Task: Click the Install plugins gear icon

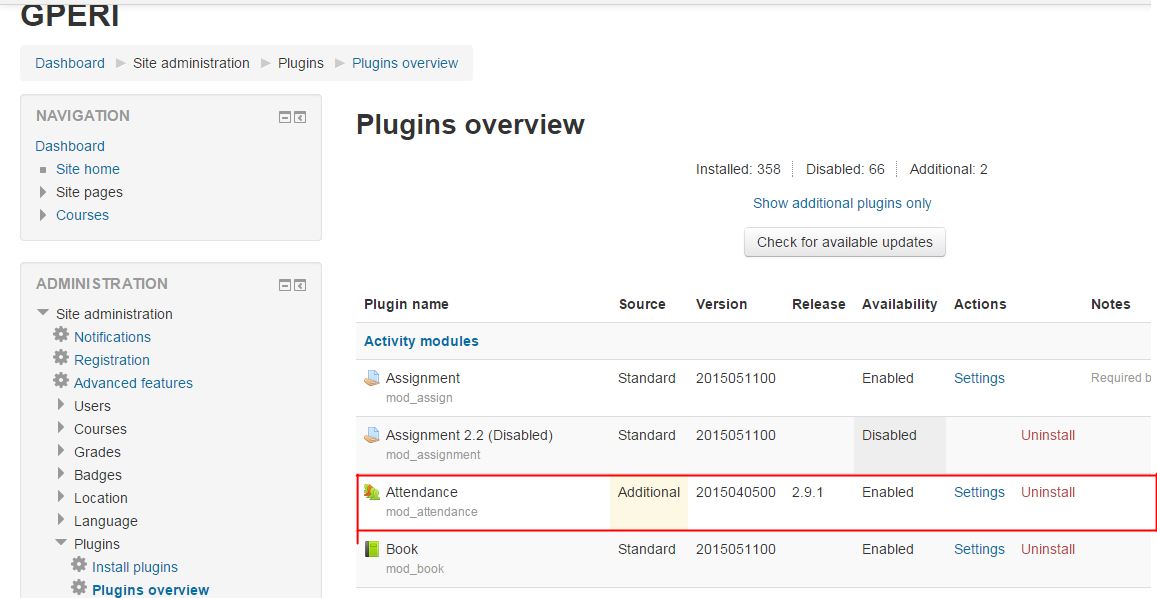Action: [x=79, y=566]
